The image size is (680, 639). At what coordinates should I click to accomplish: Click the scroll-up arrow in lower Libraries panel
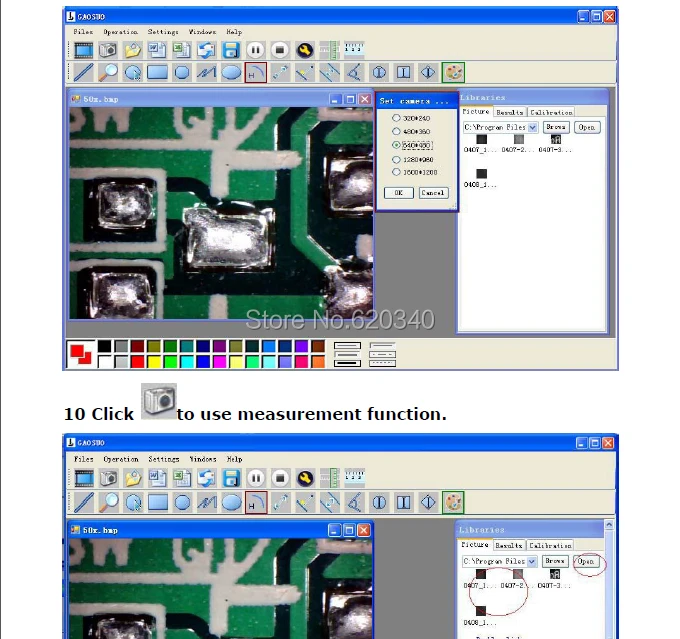(x=609, y=525)
